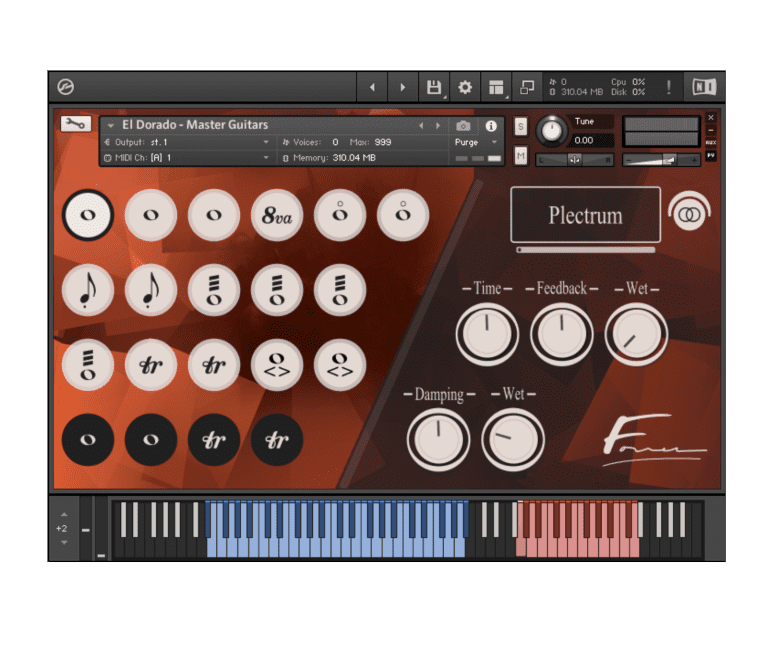Open the save icon dropdown corner arrow

445,98
